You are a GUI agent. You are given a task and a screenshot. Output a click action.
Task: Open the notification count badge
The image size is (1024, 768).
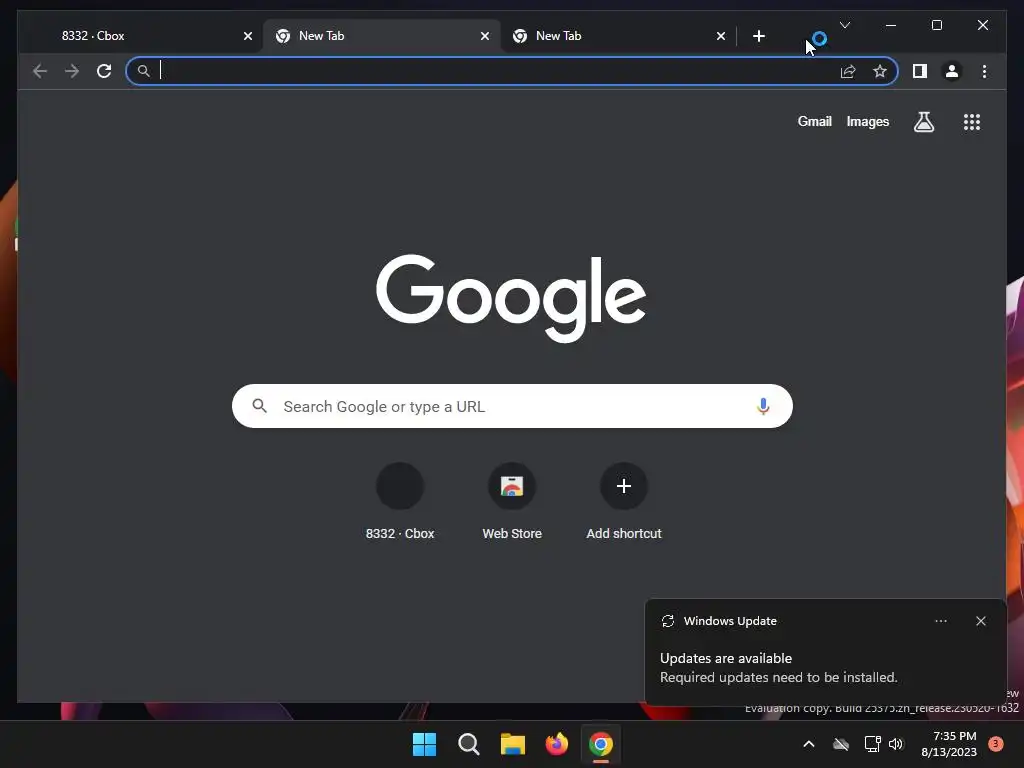pos(995,744)
